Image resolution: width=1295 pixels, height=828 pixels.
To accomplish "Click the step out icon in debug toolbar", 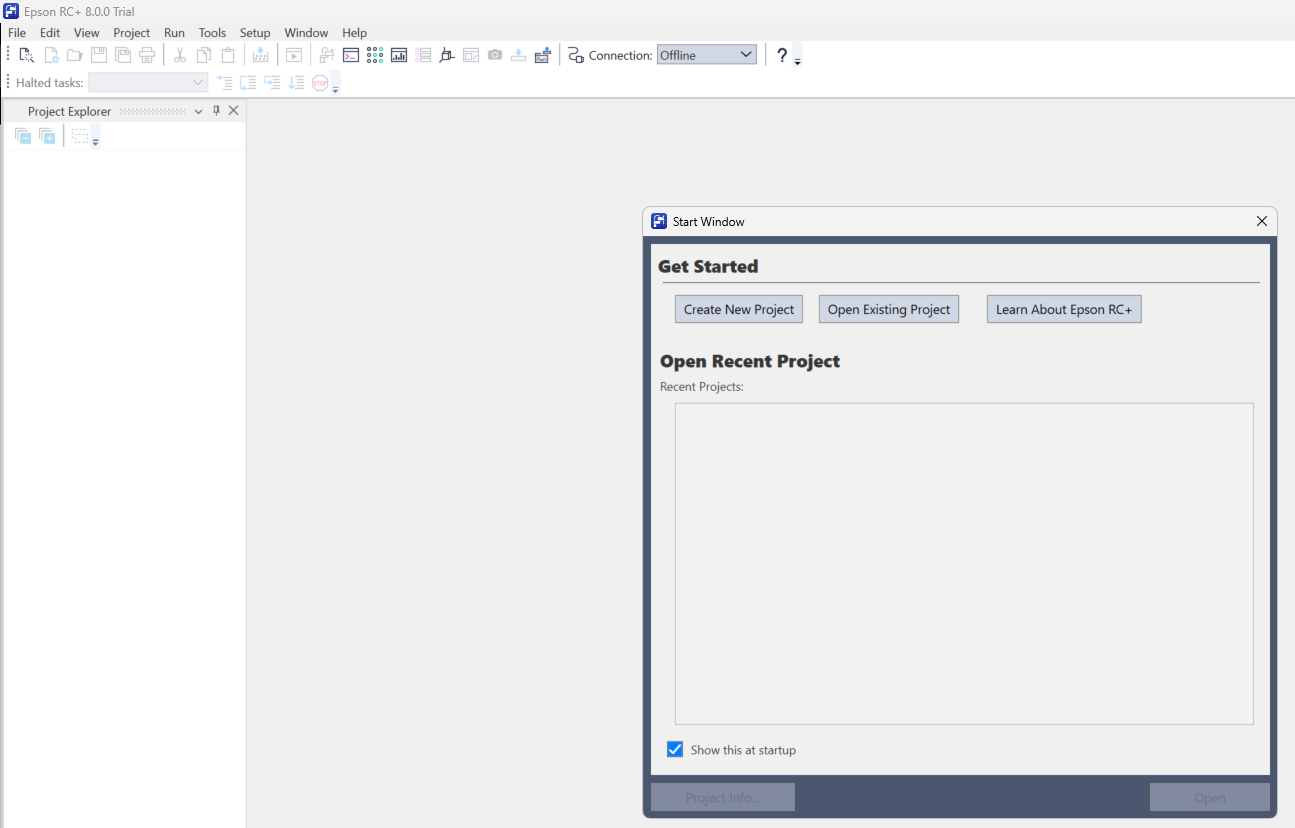I will tap(272, 83).
